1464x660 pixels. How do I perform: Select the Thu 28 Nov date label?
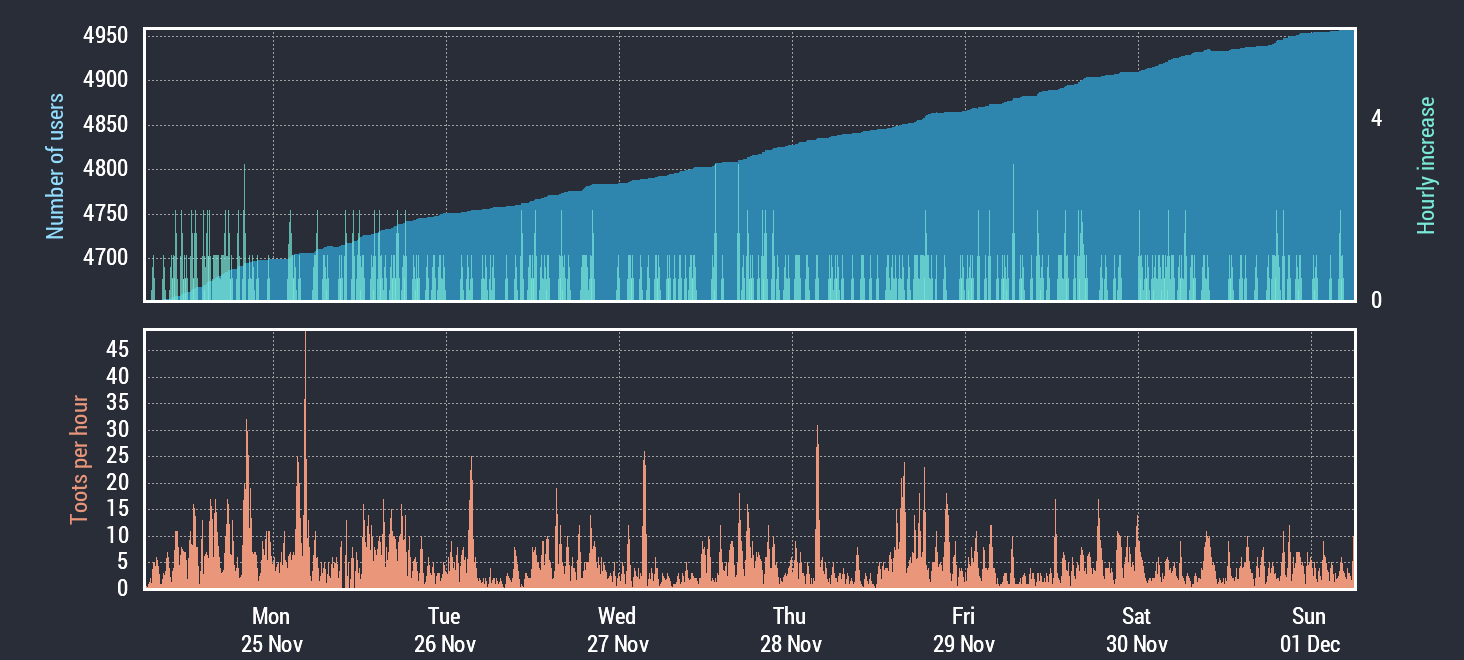[x=790, y=630]
